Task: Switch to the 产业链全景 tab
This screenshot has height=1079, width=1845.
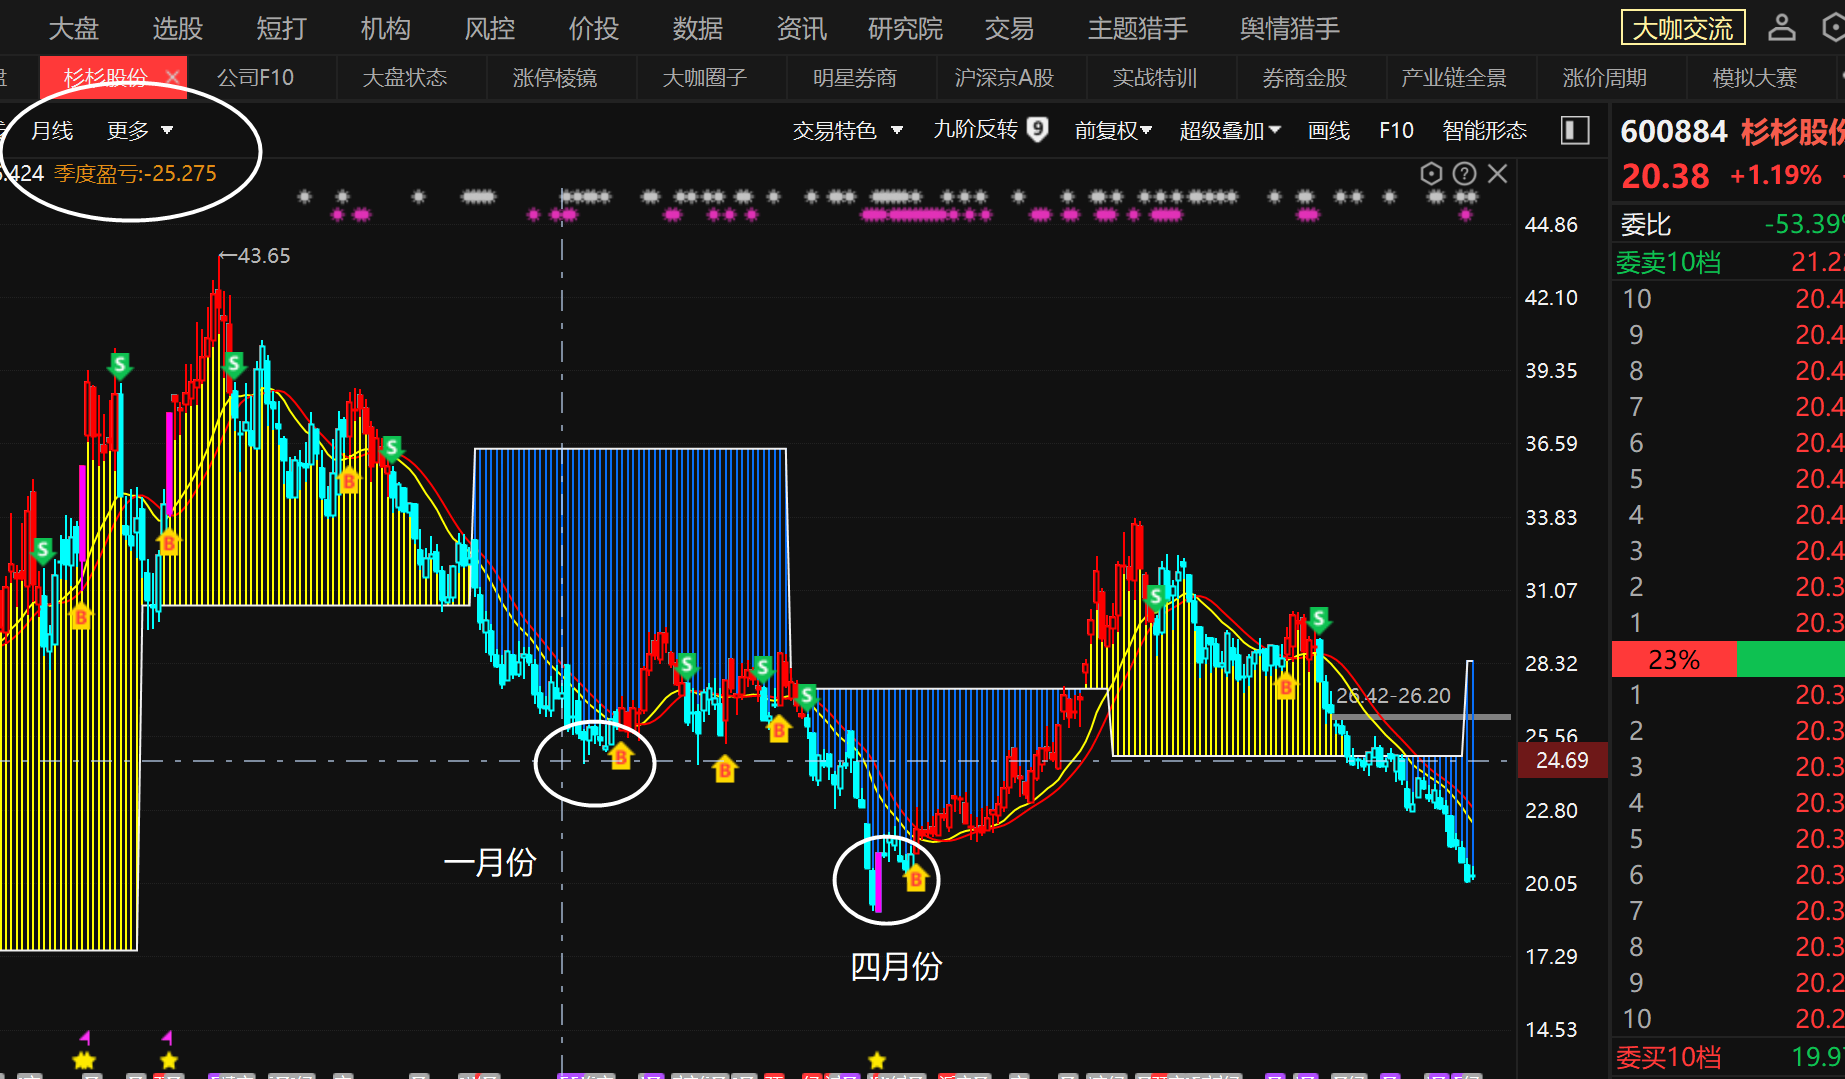Action: tap(1455, 77)
